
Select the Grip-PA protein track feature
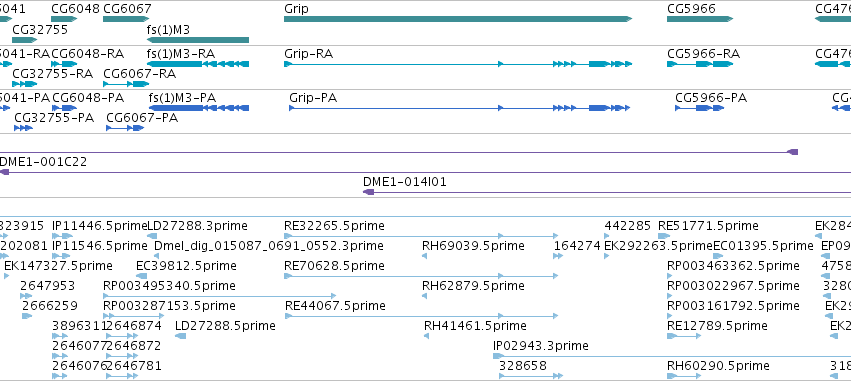pyautogui.click(x=460, y=108)
